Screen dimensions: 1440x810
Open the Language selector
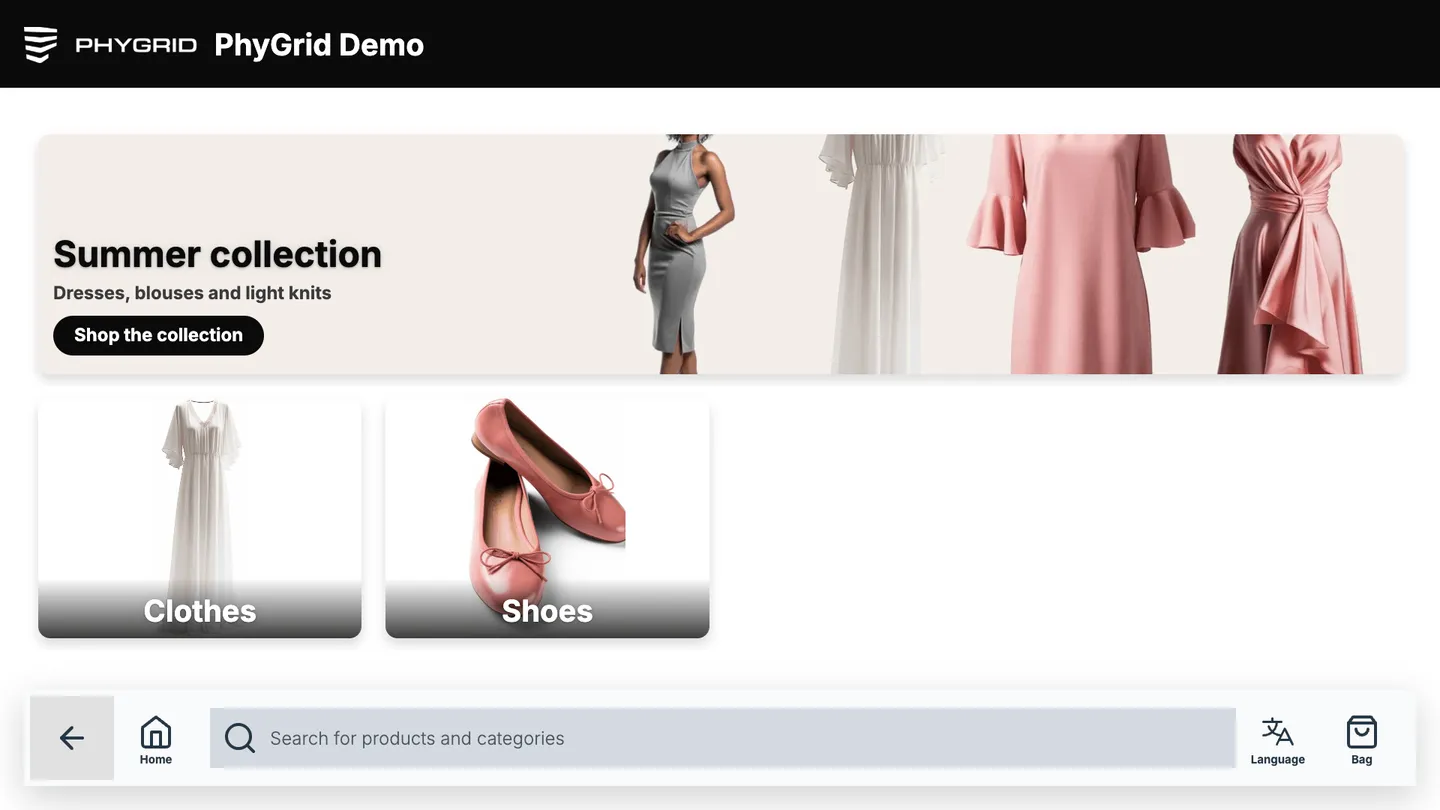coord(1277,740)
